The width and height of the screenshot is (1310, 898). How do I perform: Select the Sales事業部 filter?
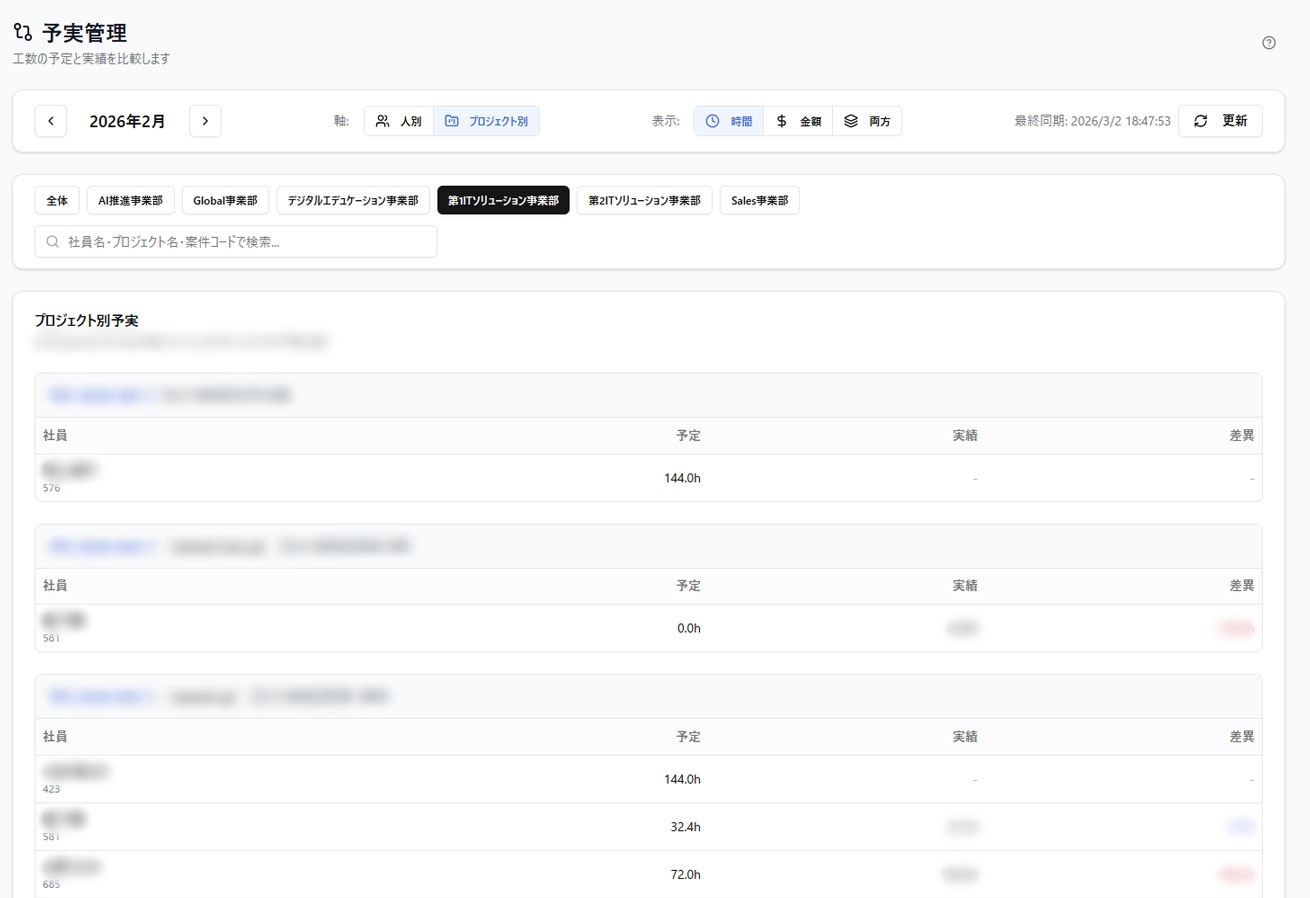pyautogui.click(x=759, y=200)
